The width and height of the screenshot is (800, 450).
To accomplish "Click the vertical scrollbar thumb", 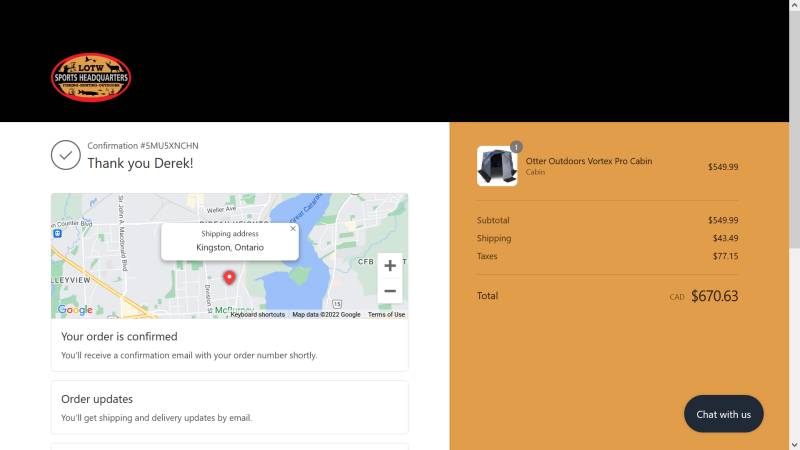I will [794, 128].
